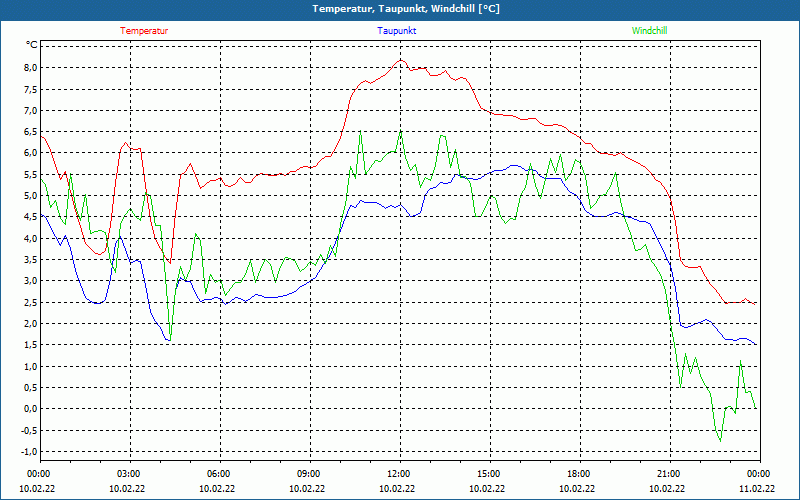Click the 4,0 y-axis value
The image size is (800, 500).
31,238
